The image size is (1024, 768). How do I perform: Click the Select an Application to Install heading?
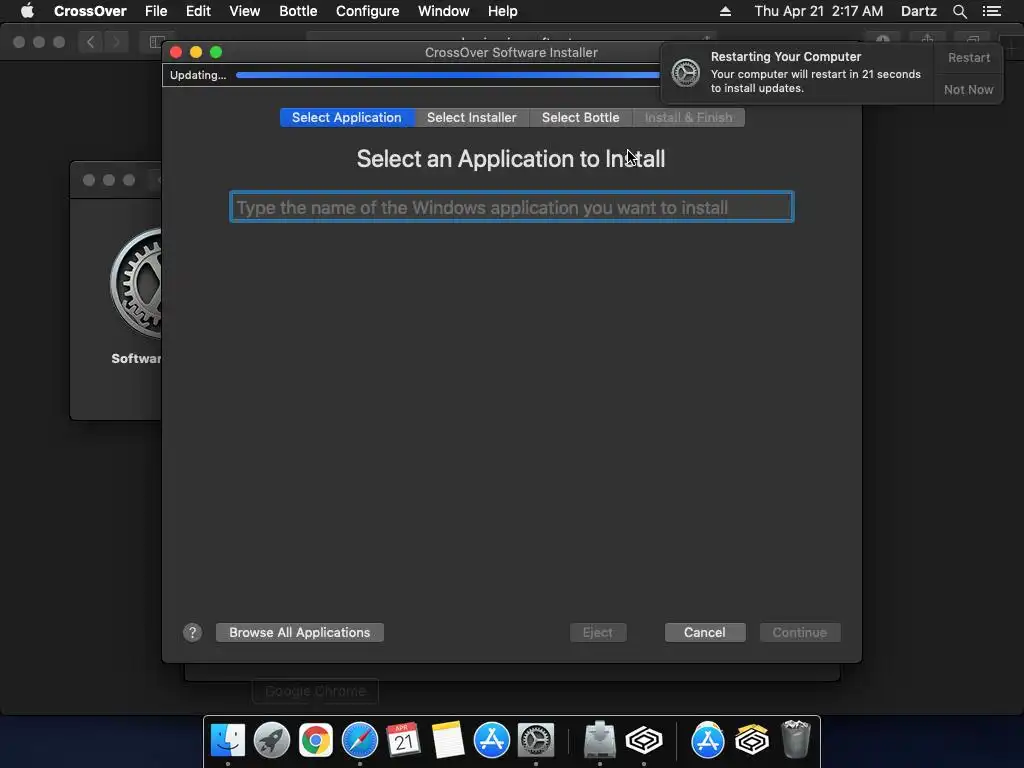[x=511, y=159]
